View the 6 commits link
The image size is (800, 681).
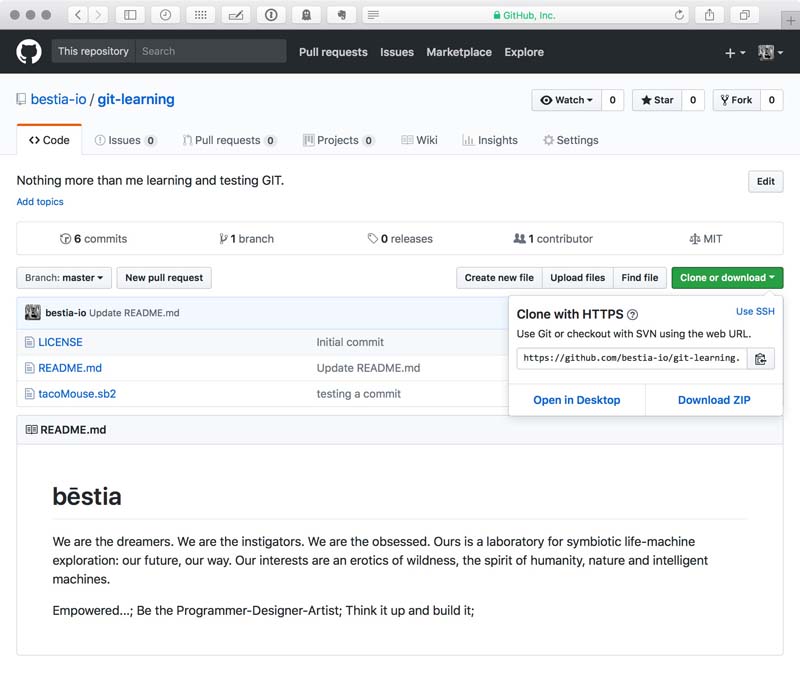pyautogui.click(x=93, y=239)
